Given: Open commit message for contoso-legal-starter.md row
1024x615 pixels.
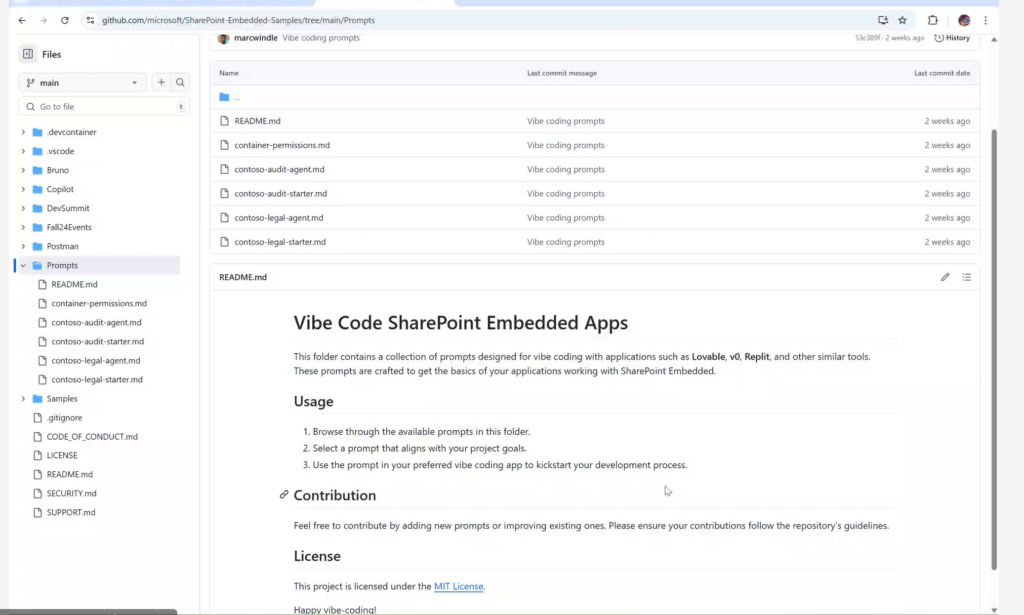Looking at the screenshot, I should (x=566, y=242).
